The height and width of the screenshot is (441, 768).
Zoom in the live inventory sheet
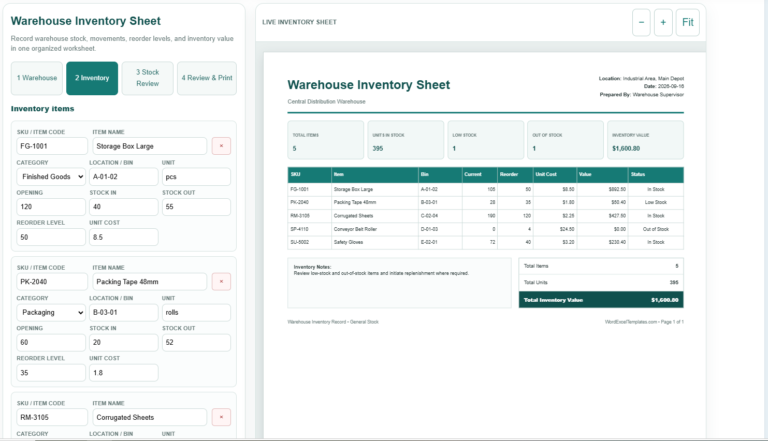click(x=663, y=22)
